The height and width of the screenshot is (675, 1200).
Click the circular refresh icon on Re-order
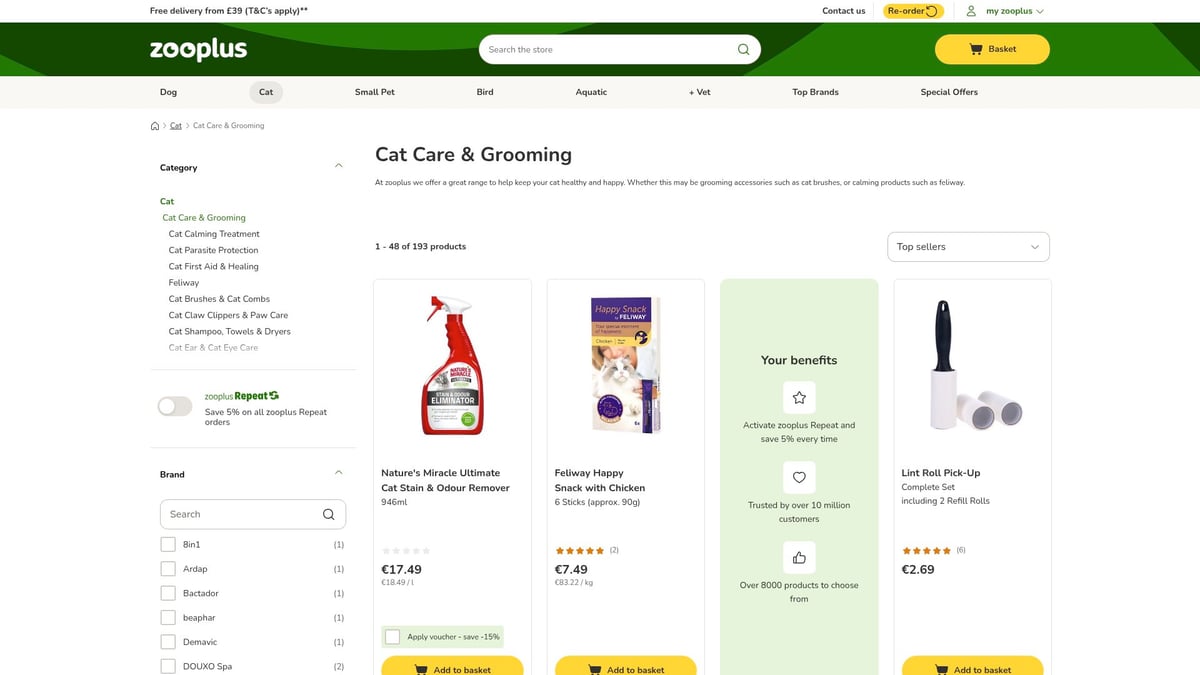pyautogui.click(x=929, y=11)
